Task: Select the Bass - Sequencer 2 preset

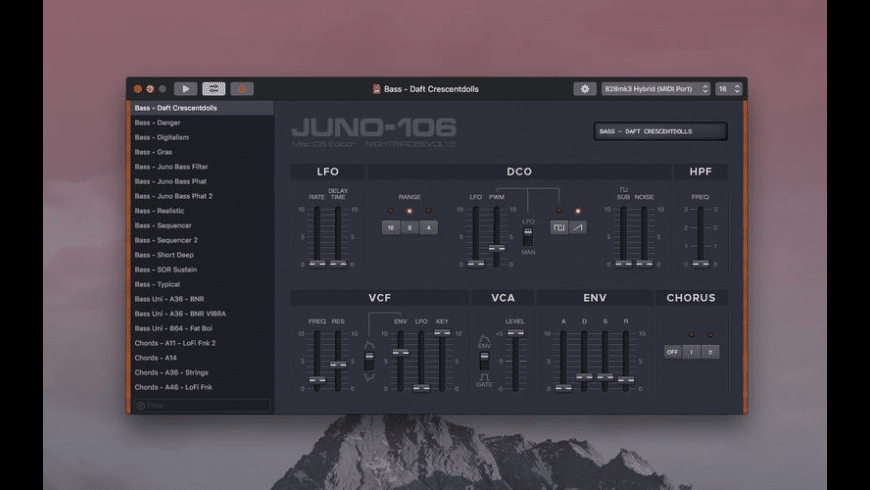Action: click(202, 240)
